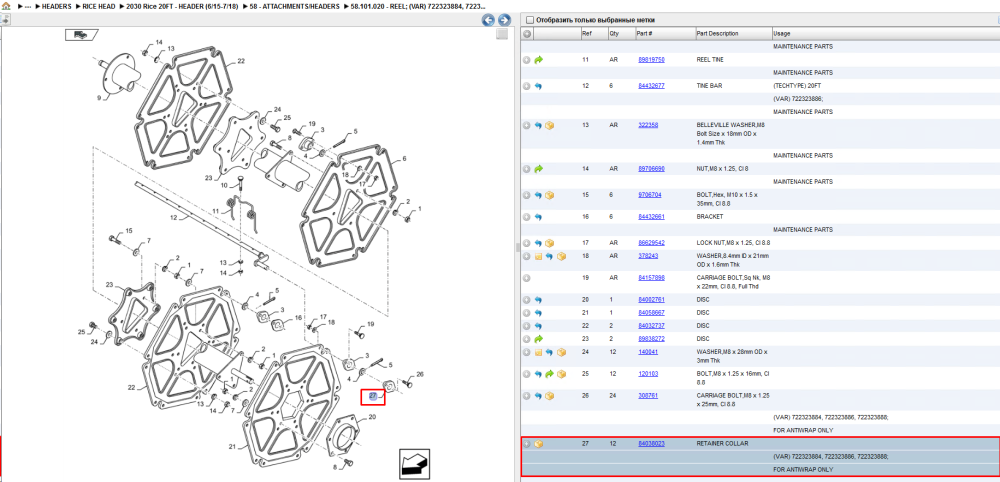Enable 'Отобразить только выбранные метки' checkbox
Viewport: 1000px width, 482px height.
(529, 20)
